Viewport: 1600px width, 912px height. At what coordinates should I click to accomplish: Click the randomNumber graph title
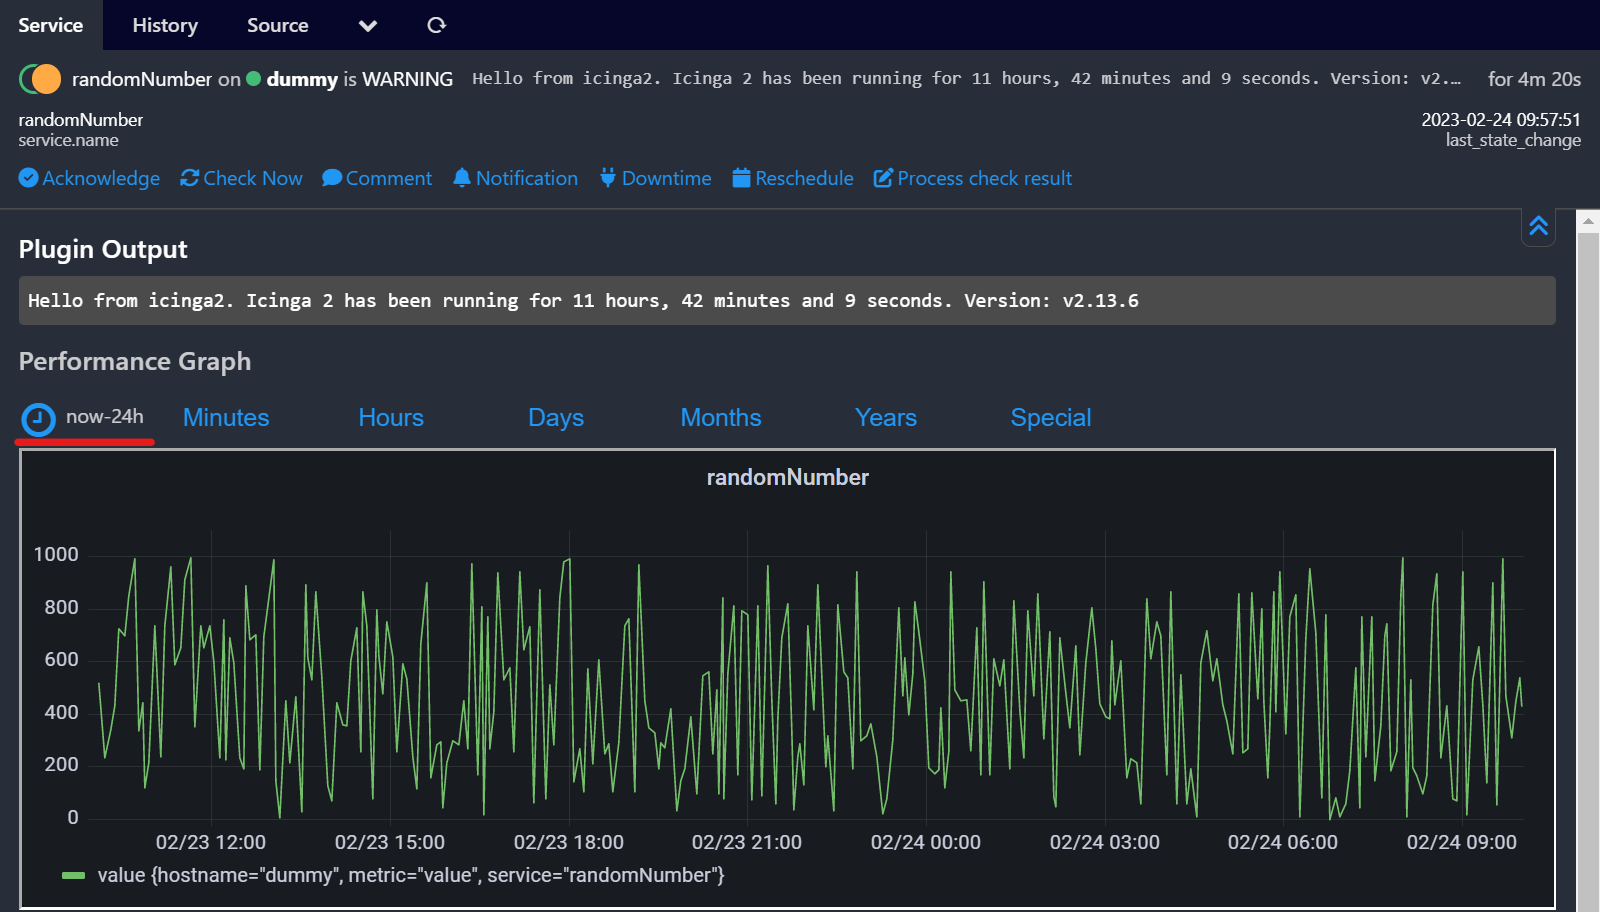[x=788, y=478]
